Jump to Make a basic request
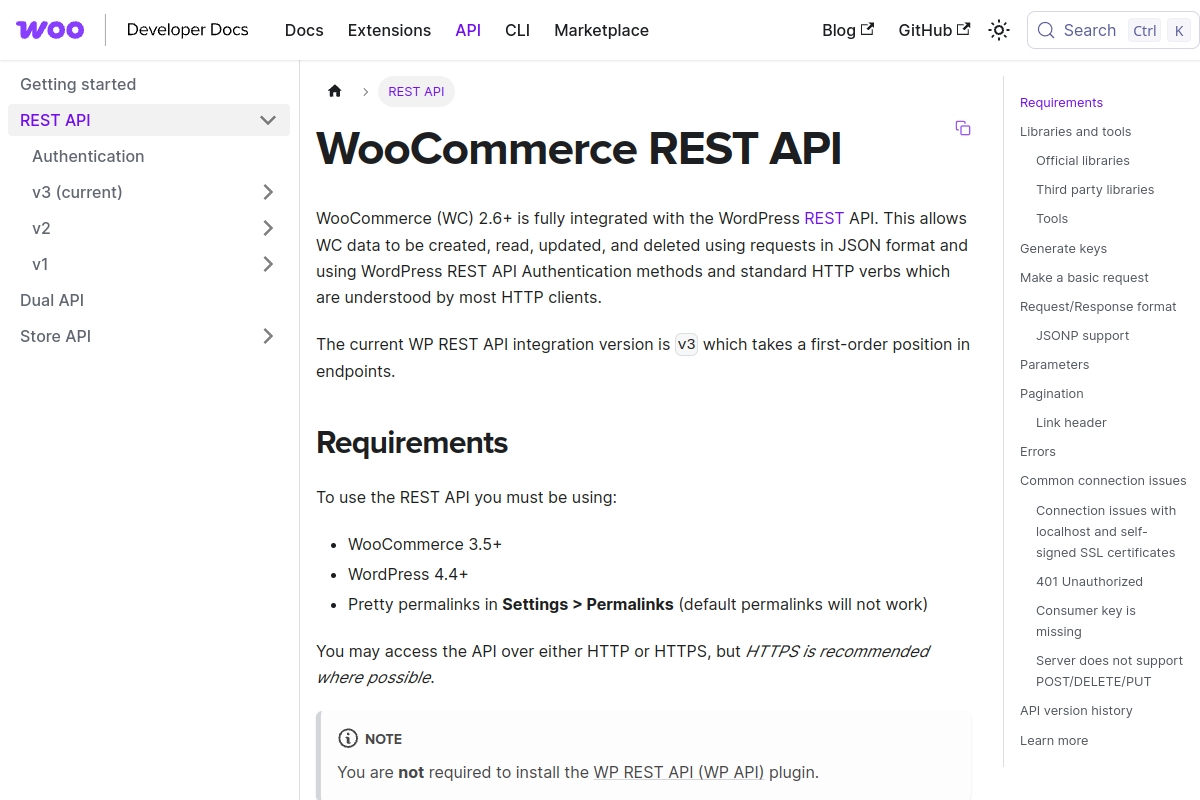This screenshot has height=800, width=1200. pos(1084,277)
